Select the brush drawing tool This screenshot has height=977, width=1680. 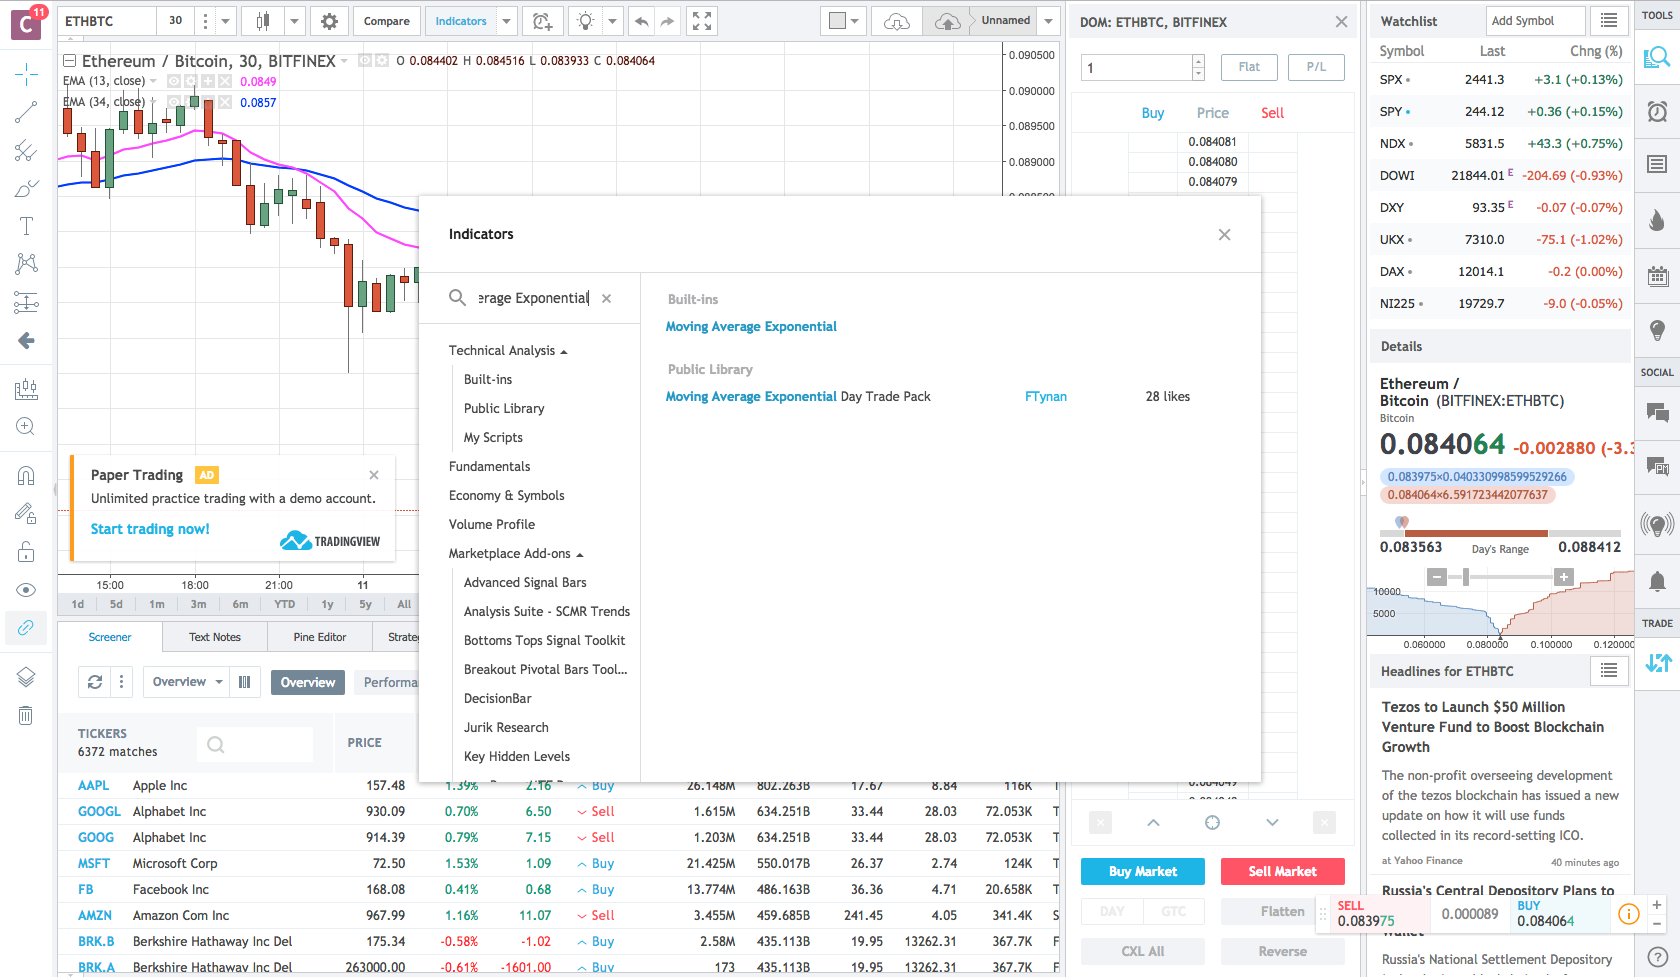click(x=26, y=189)
